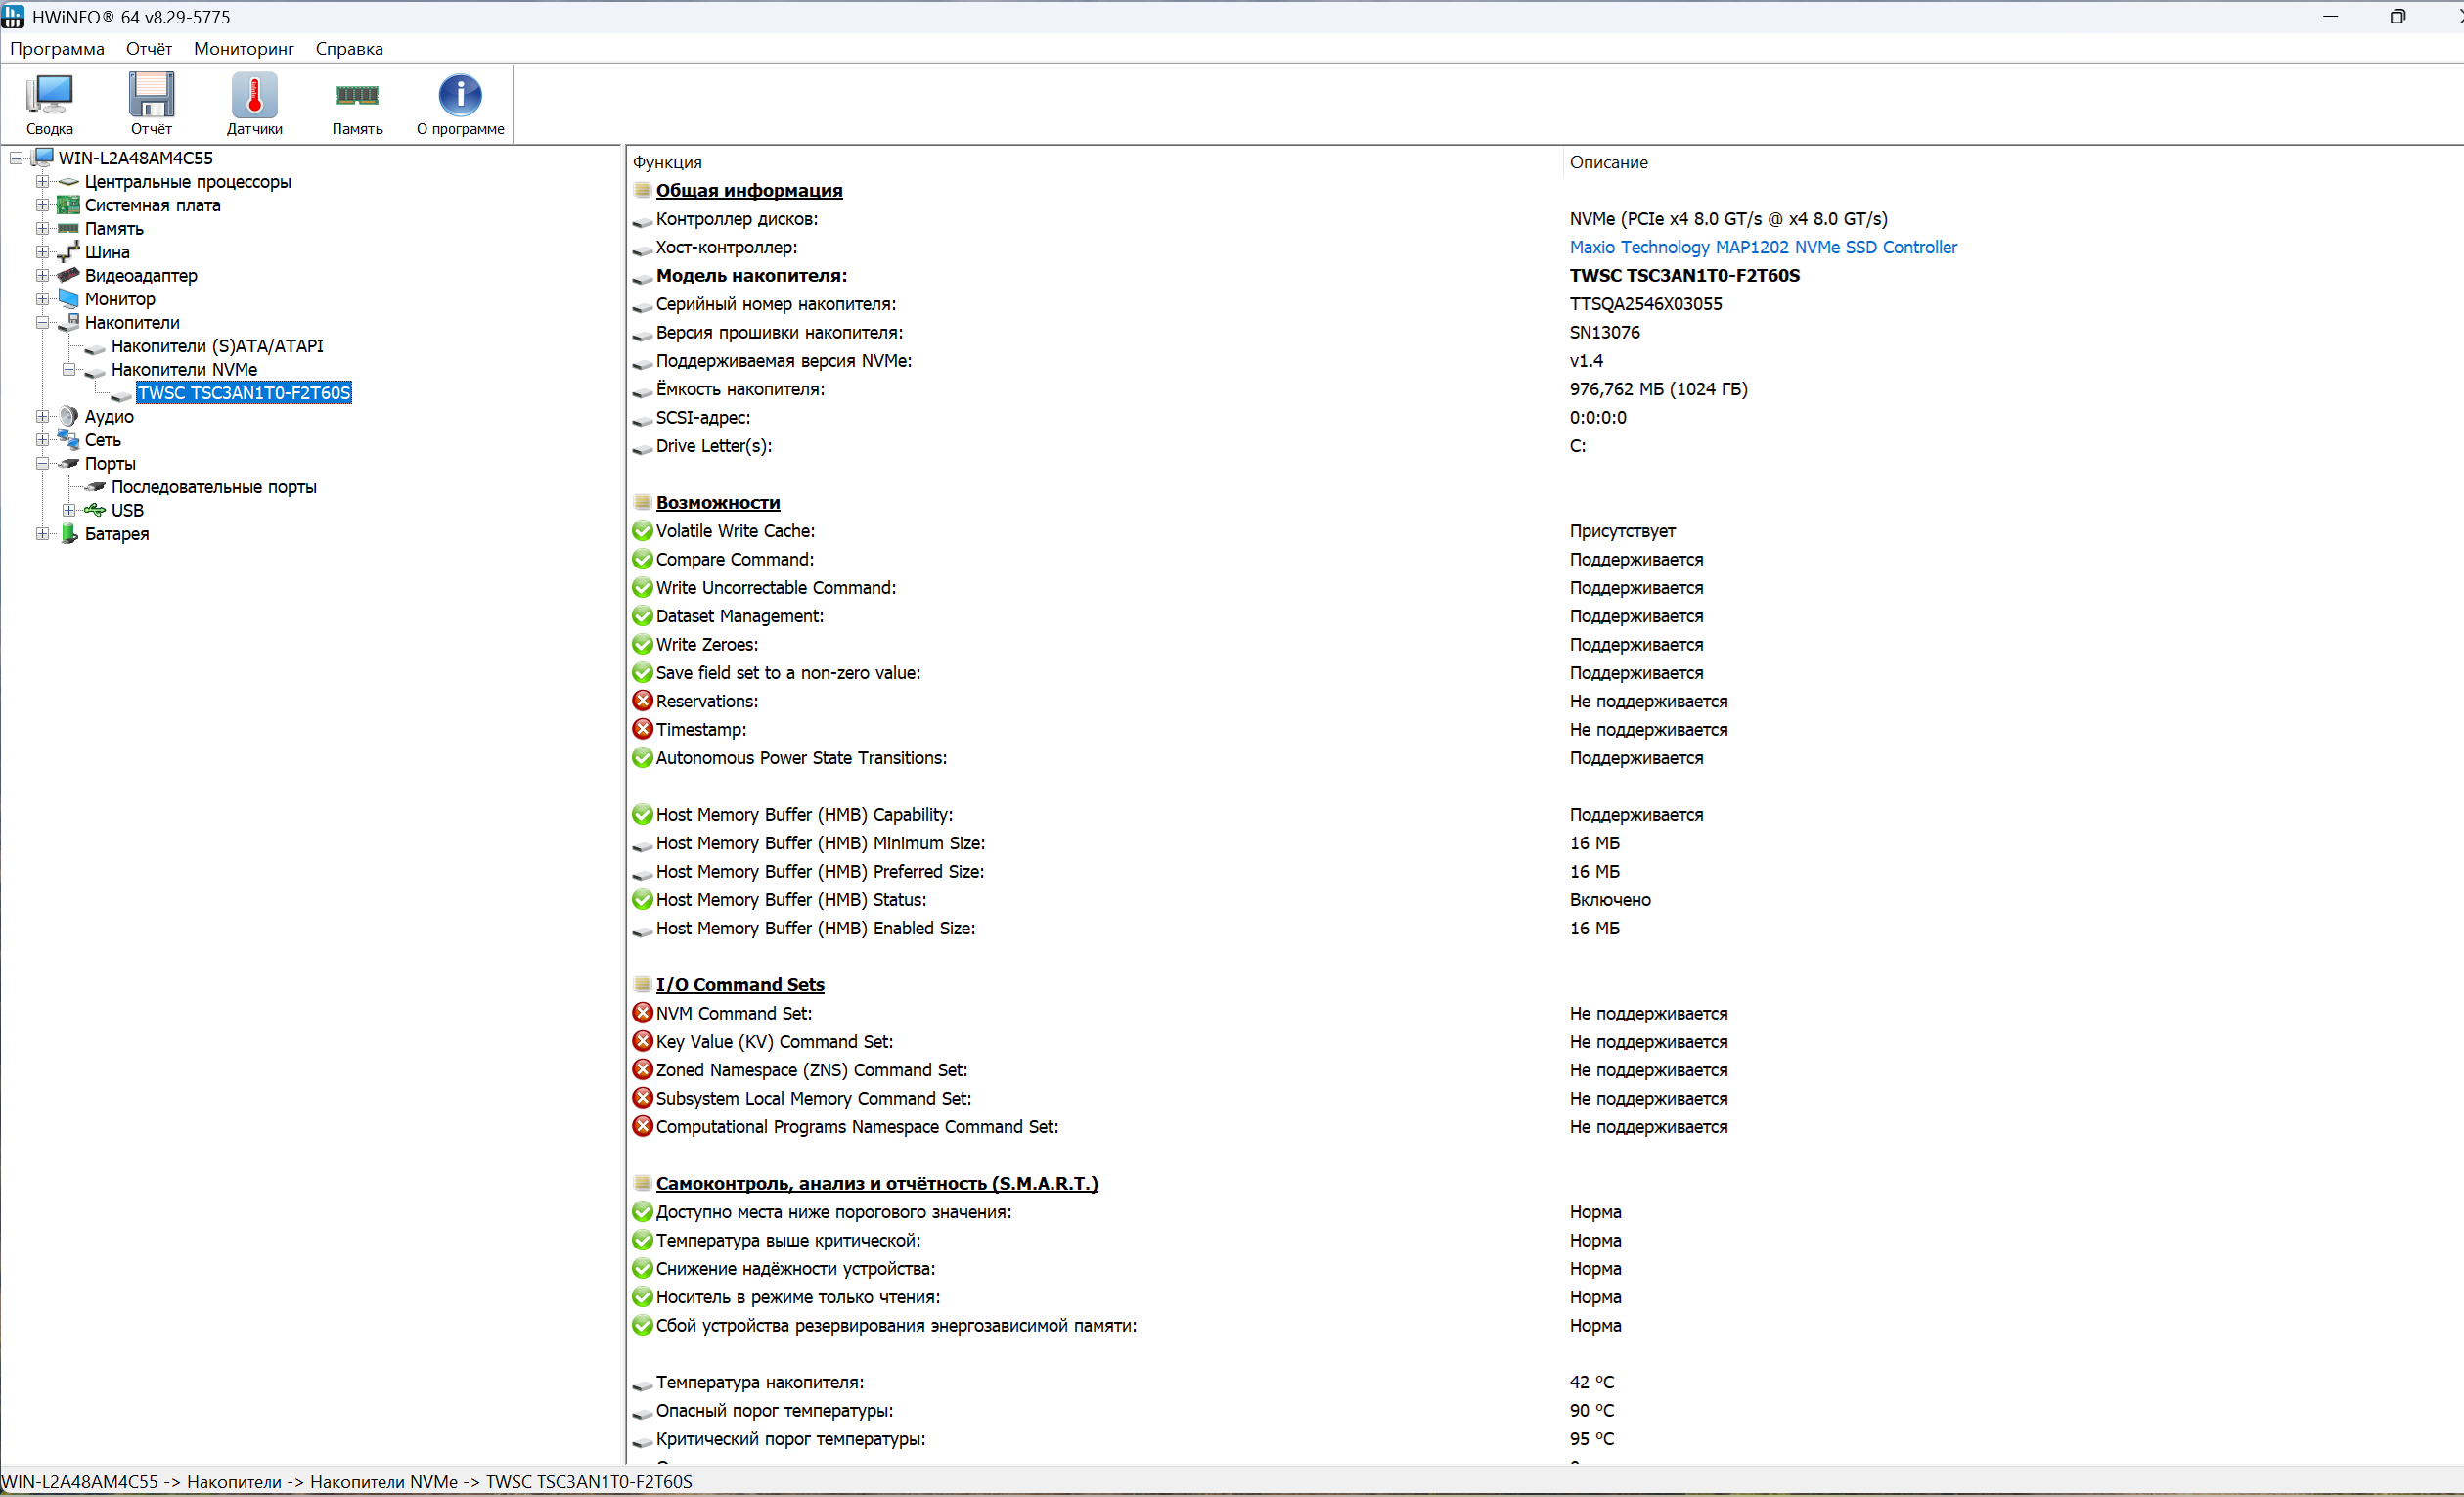The width and height of the screenshot is (2464, 1497).
Task: Click Maxio Technology MAP1202 controller link
Action: coord(1762,247)
